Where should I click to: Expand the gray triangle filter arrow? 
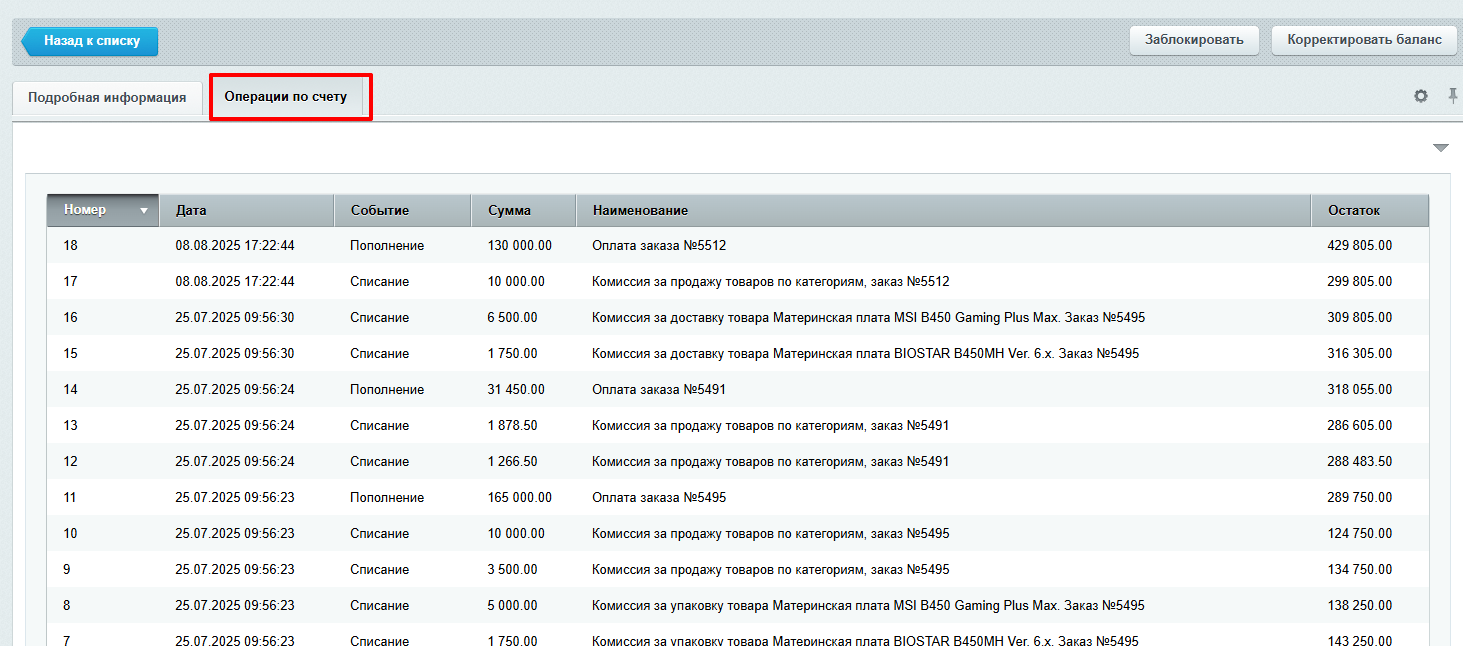pyautogui.click(x=1440, y=148)
